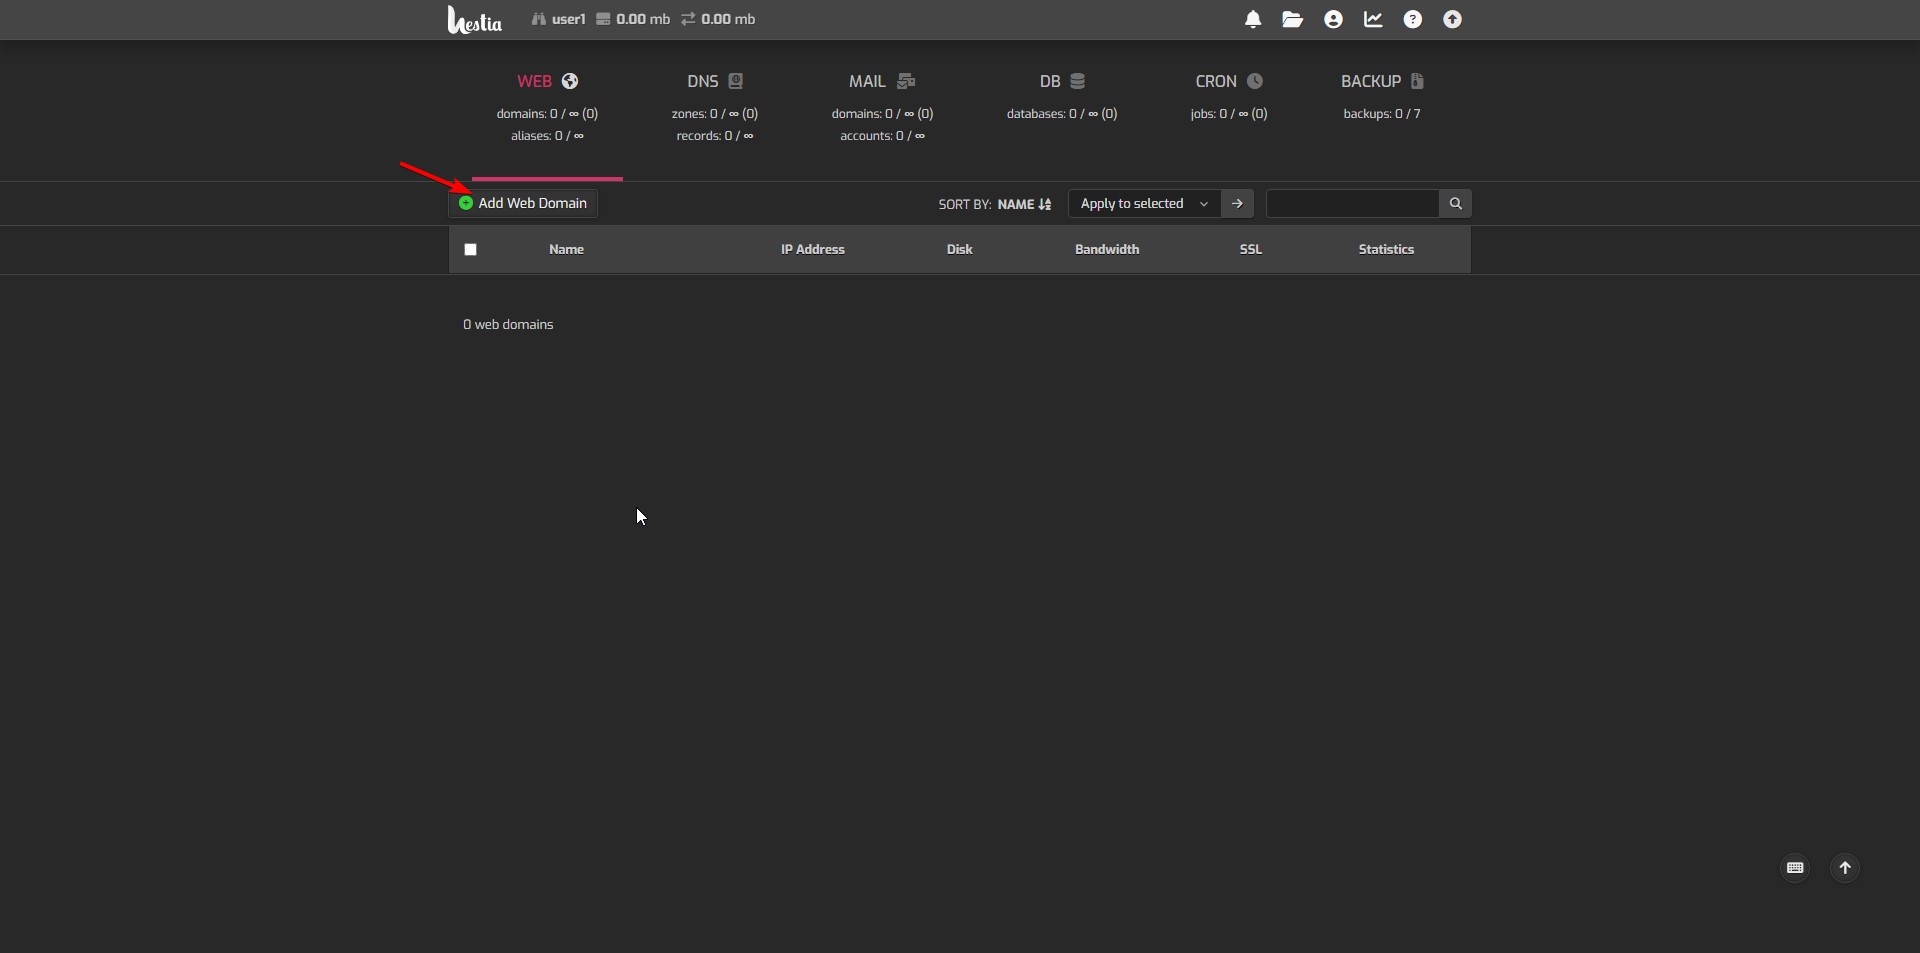Switch to the MAIL tab

[x=881, y=82]
